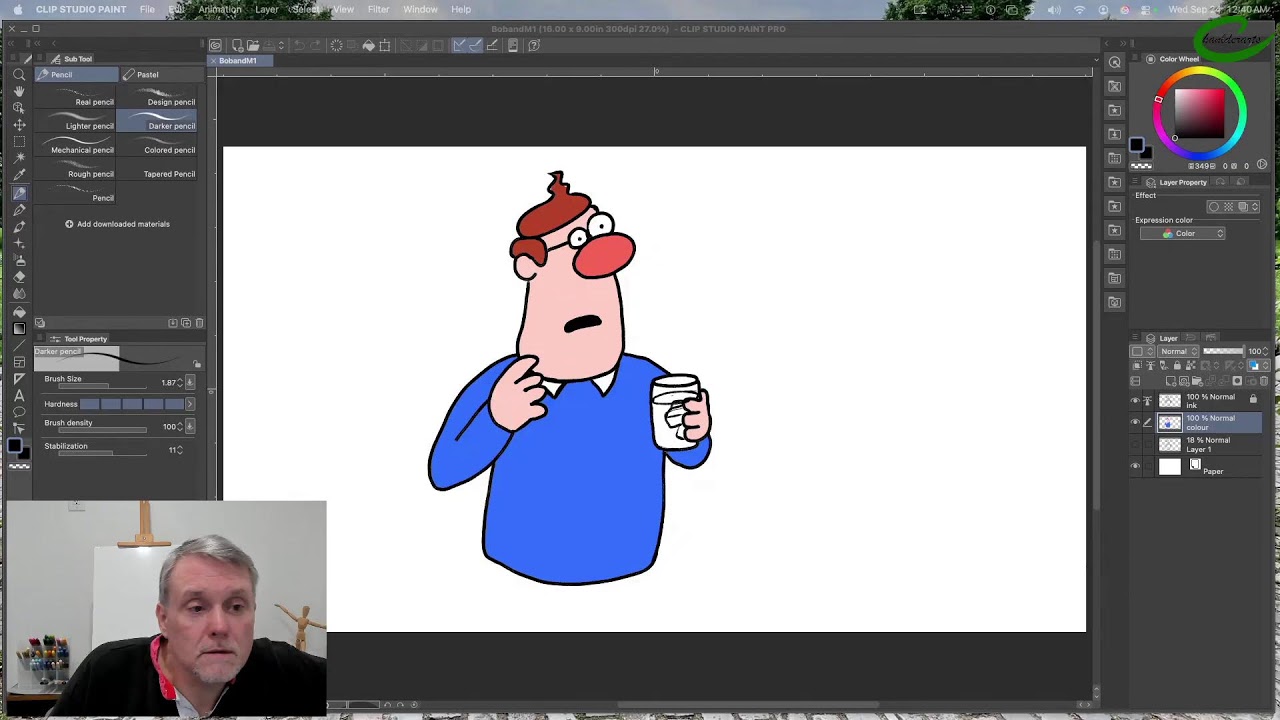Screen dimensions: 1280x720
Task: Select the Fill bucket tool
Action: click(19, 311)
